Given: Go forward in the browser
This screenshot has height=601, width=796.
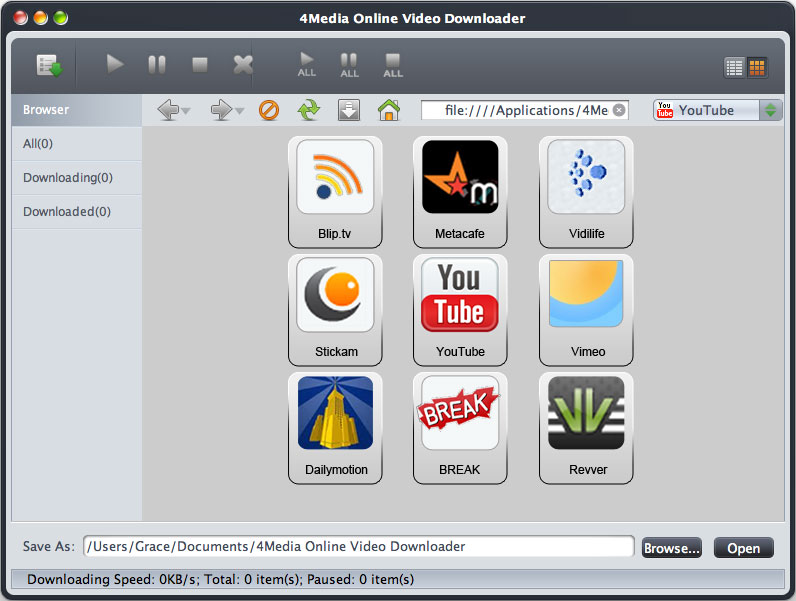Looking at the screenshot, I should [221, 110].
